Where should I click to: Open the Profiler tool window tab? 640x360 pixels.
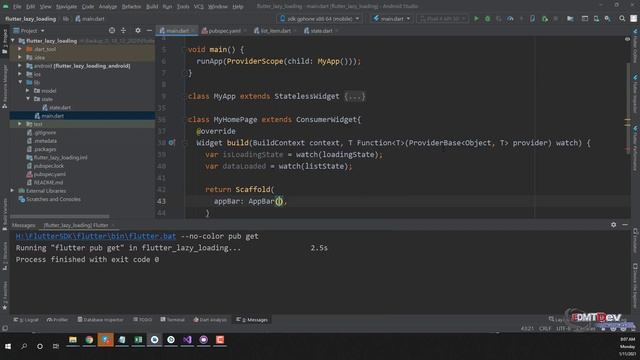point(58,320)
